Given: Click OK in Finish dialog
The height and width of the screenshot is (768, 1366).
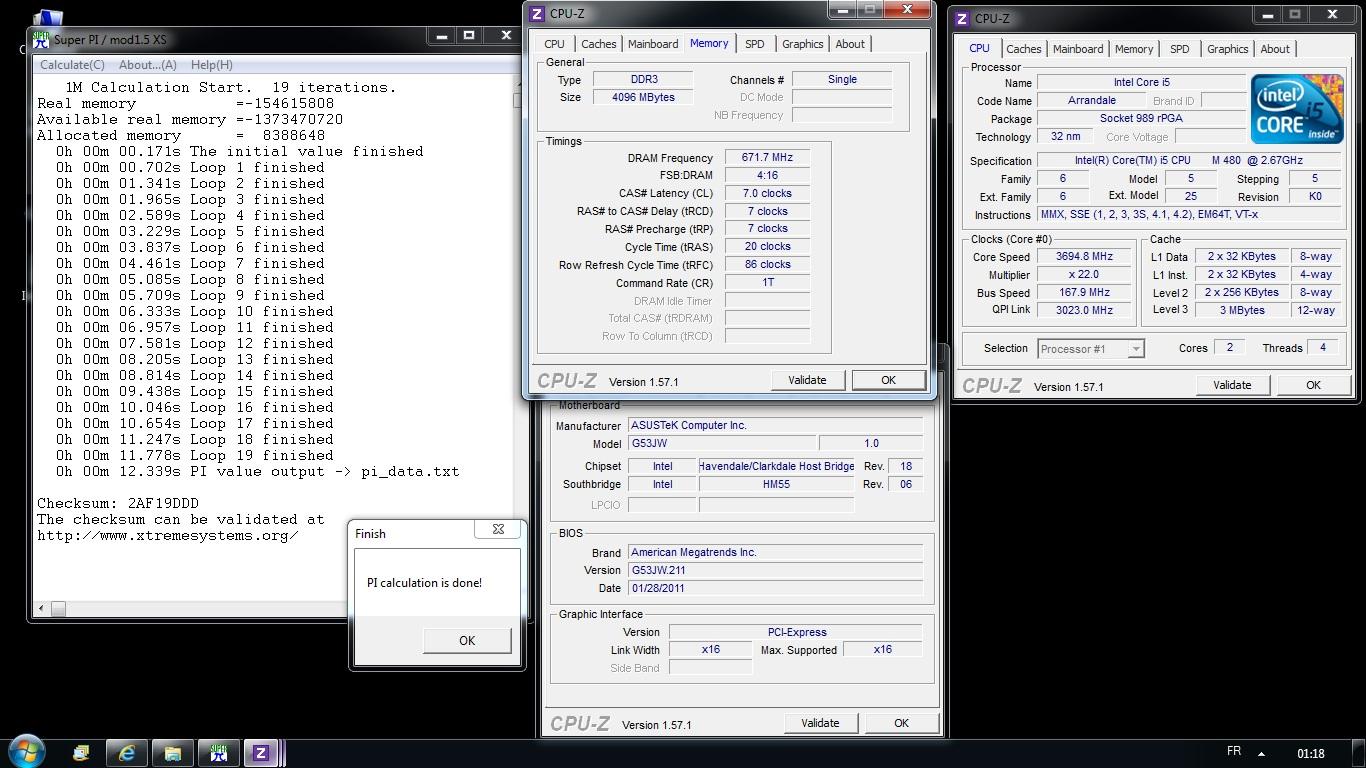Looking at the screenshot, I should point(467,640).
